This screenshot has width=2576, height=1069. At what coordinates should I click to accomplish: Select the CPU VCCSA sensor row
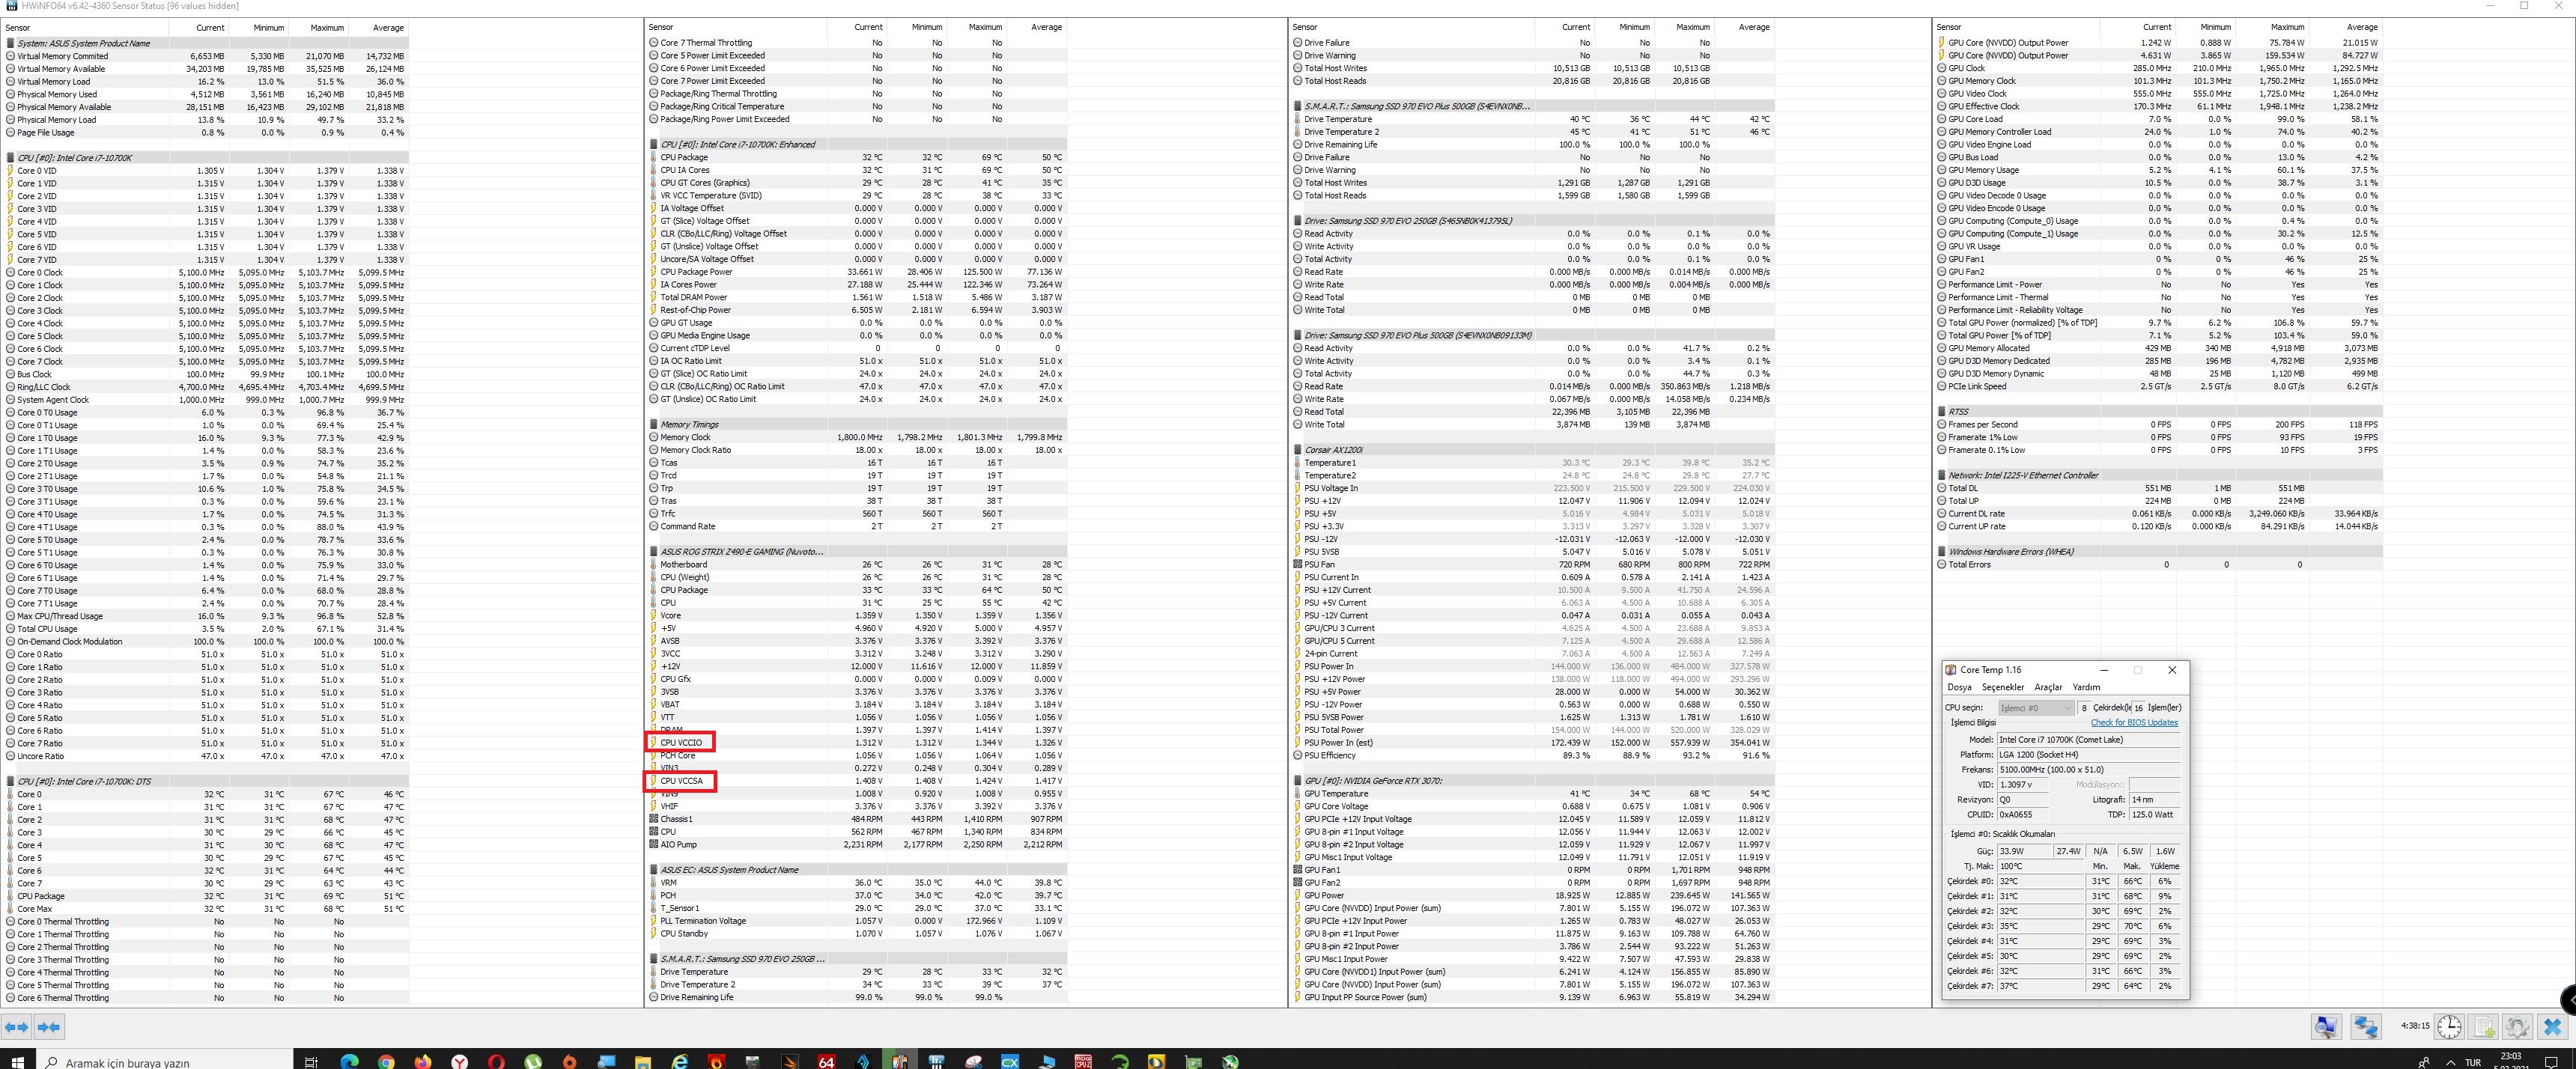(x=856, y=781)
